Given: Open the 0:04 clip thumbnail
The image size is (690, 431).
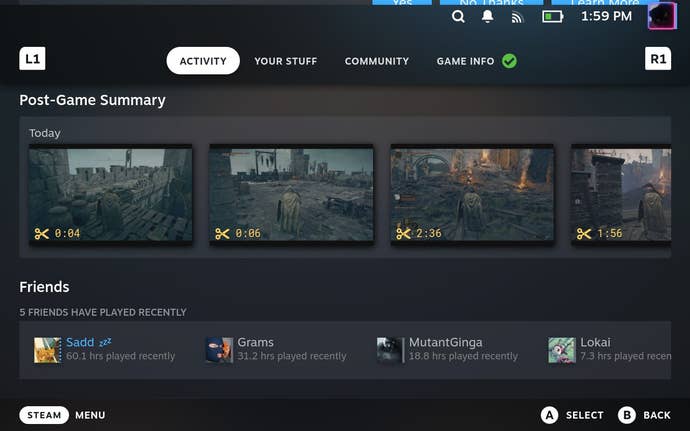Looking at the screenshot, I should (110, 195).
